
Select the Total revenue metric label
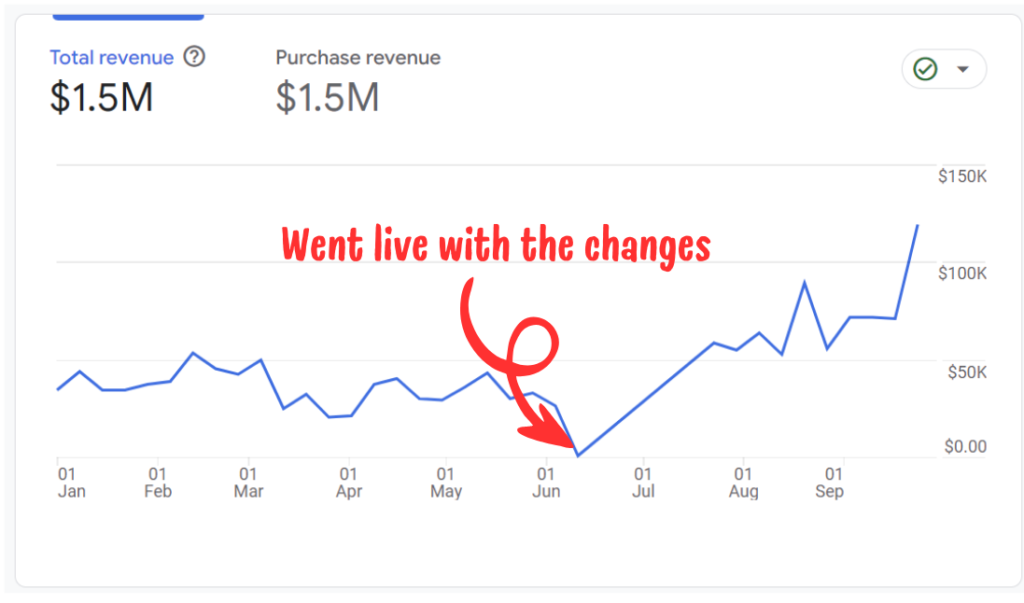[111, 57]
